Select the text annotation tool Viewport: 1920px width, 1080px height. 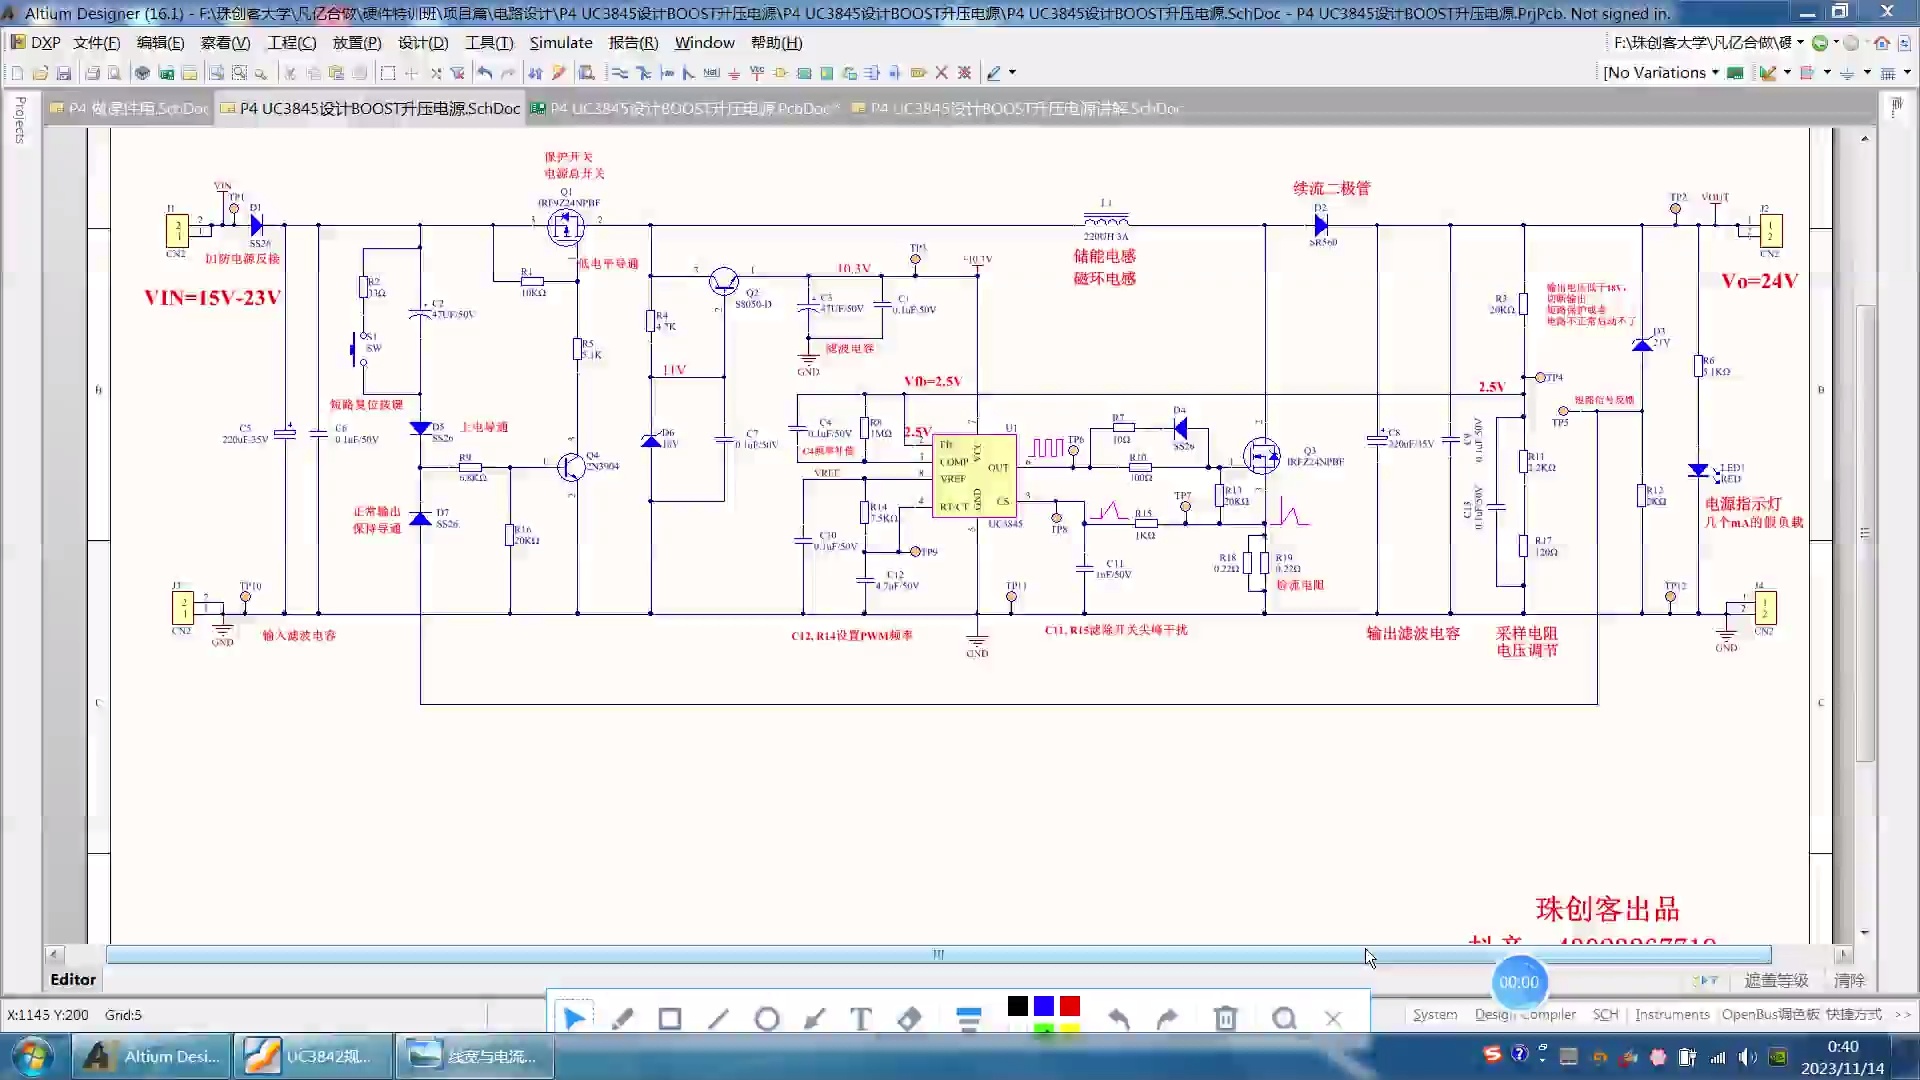[x=860, y=1019]
